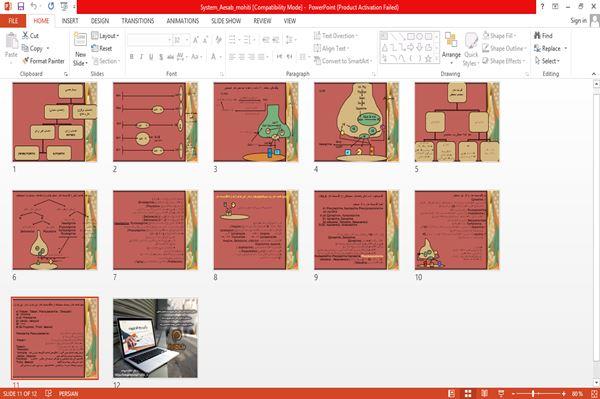Open Align Text dropdown
Screen dimensions: 600x399
click(331, 48)
